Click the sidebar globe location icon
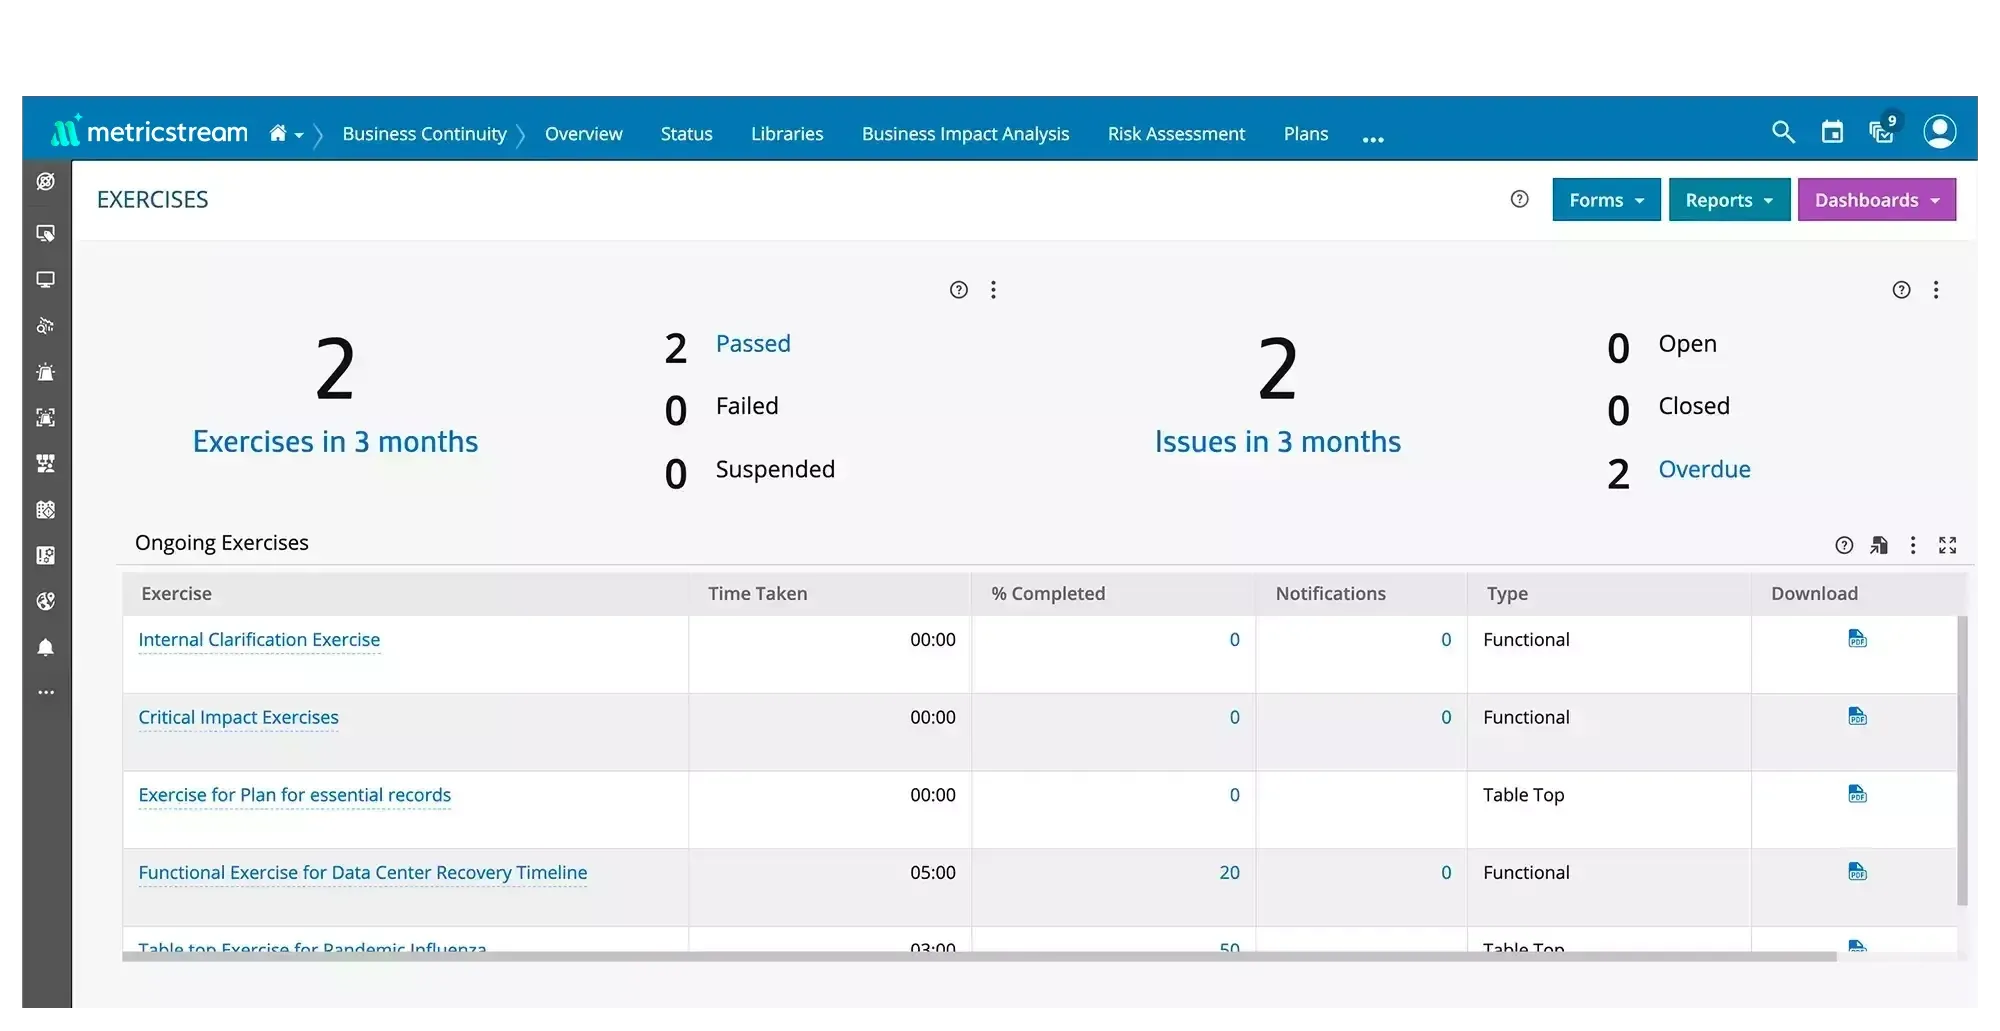This screenshot has width=2000, height=1031. (x=46, y=601)
